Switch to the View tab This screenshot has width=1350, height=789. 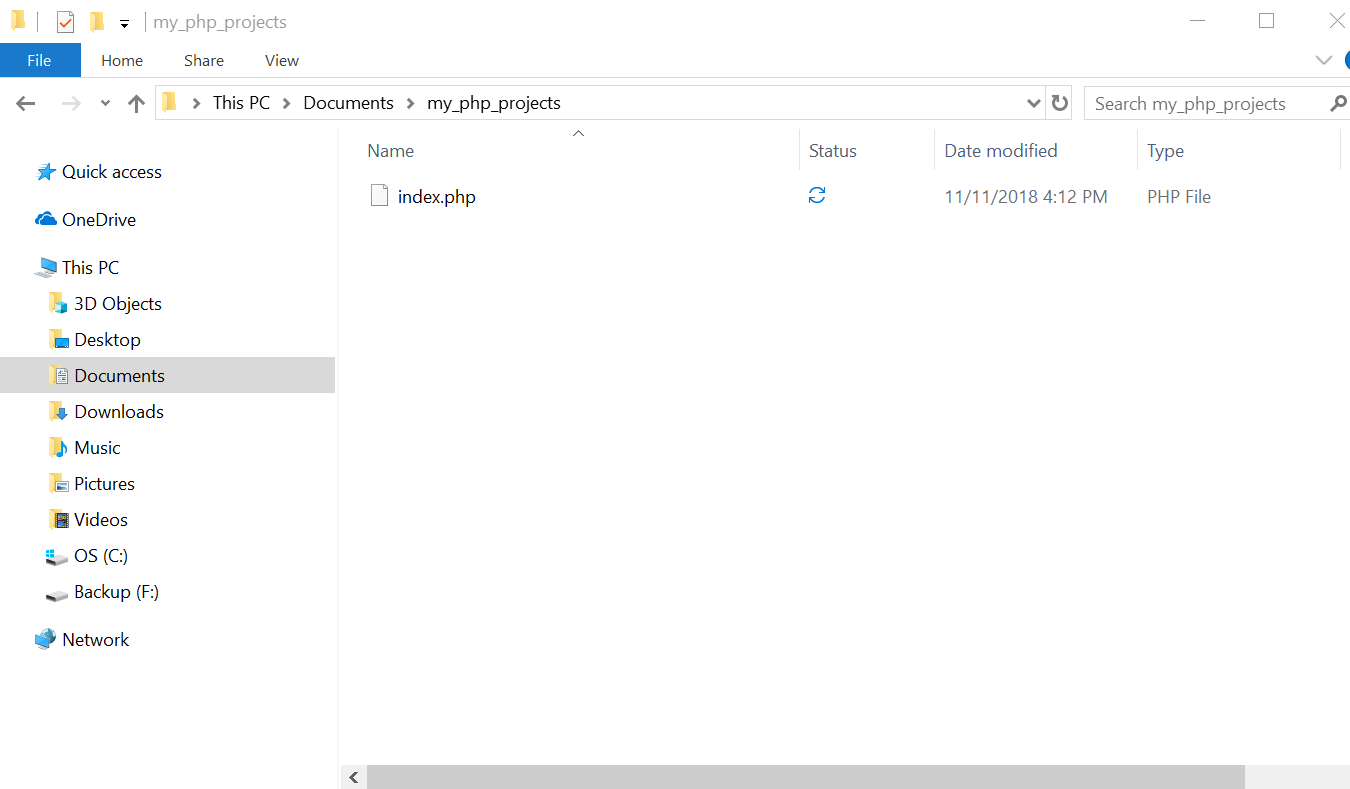(x=281, y=60)
